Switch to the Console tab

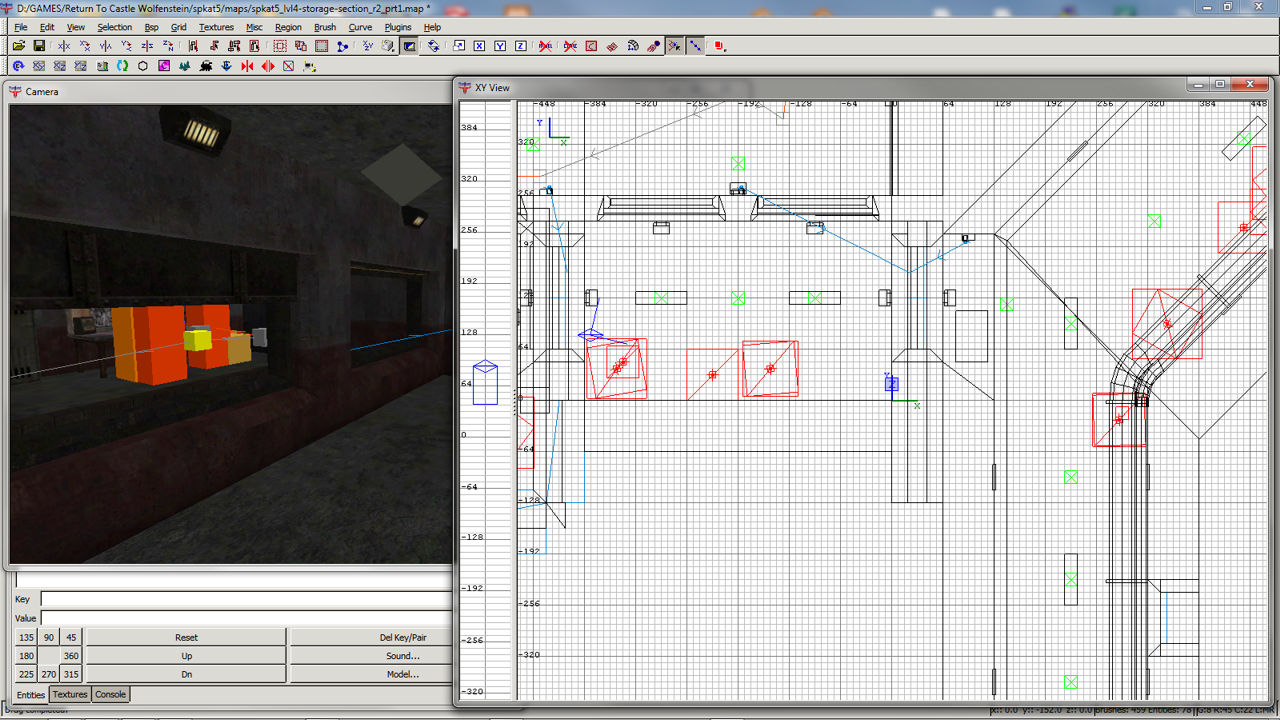(x=110, y=694)
